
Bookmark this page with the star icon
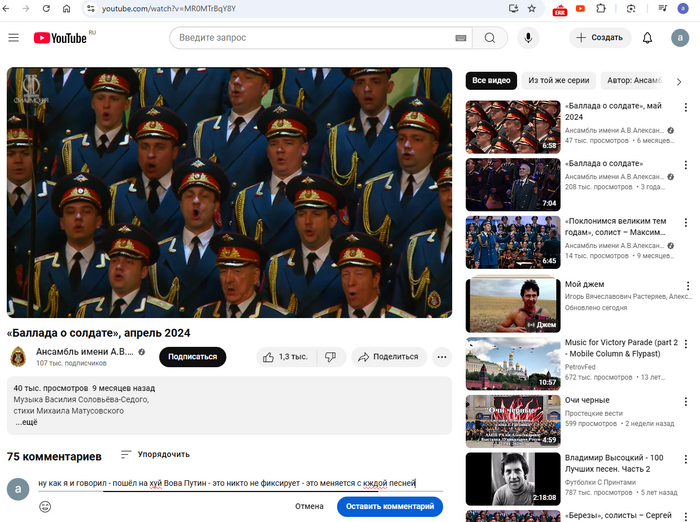(x=532, y=8)
